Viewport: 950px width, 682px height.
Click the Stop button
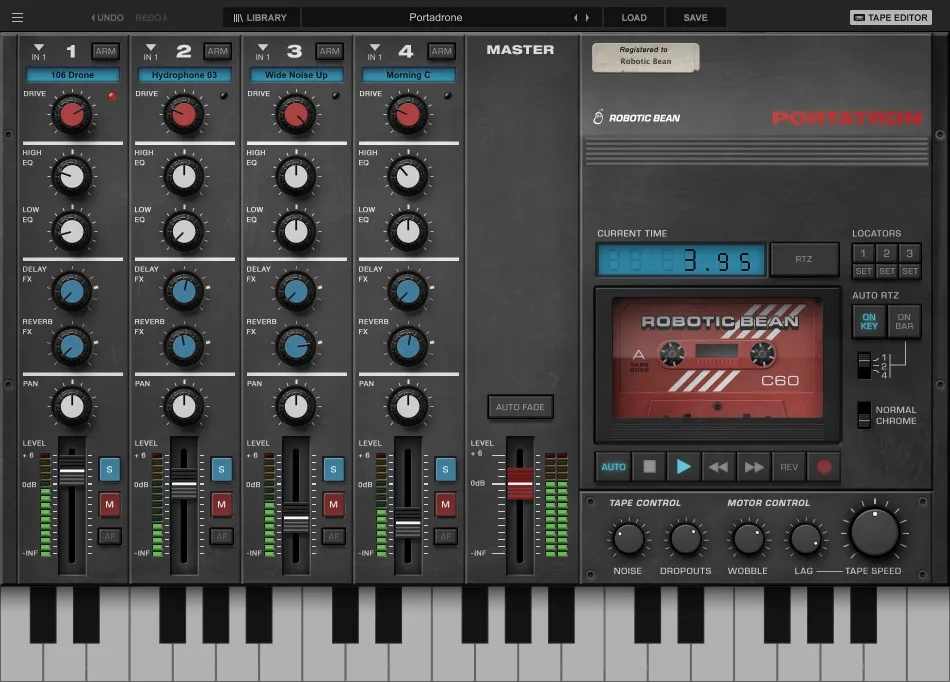[x=649, y=467]
